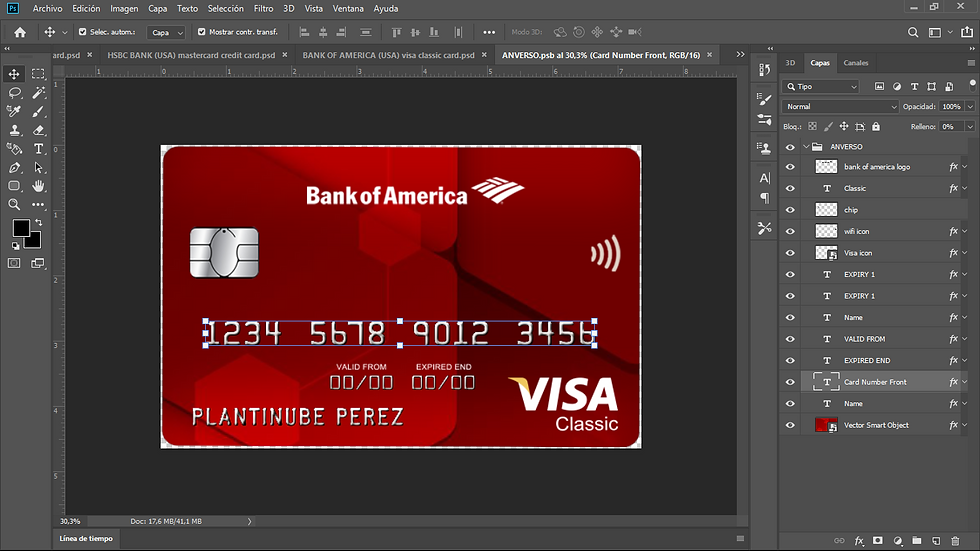Expand effects of Classic layer
This screenshot has width=980, height=551.
pyautogui.click(x=965, y=188)
